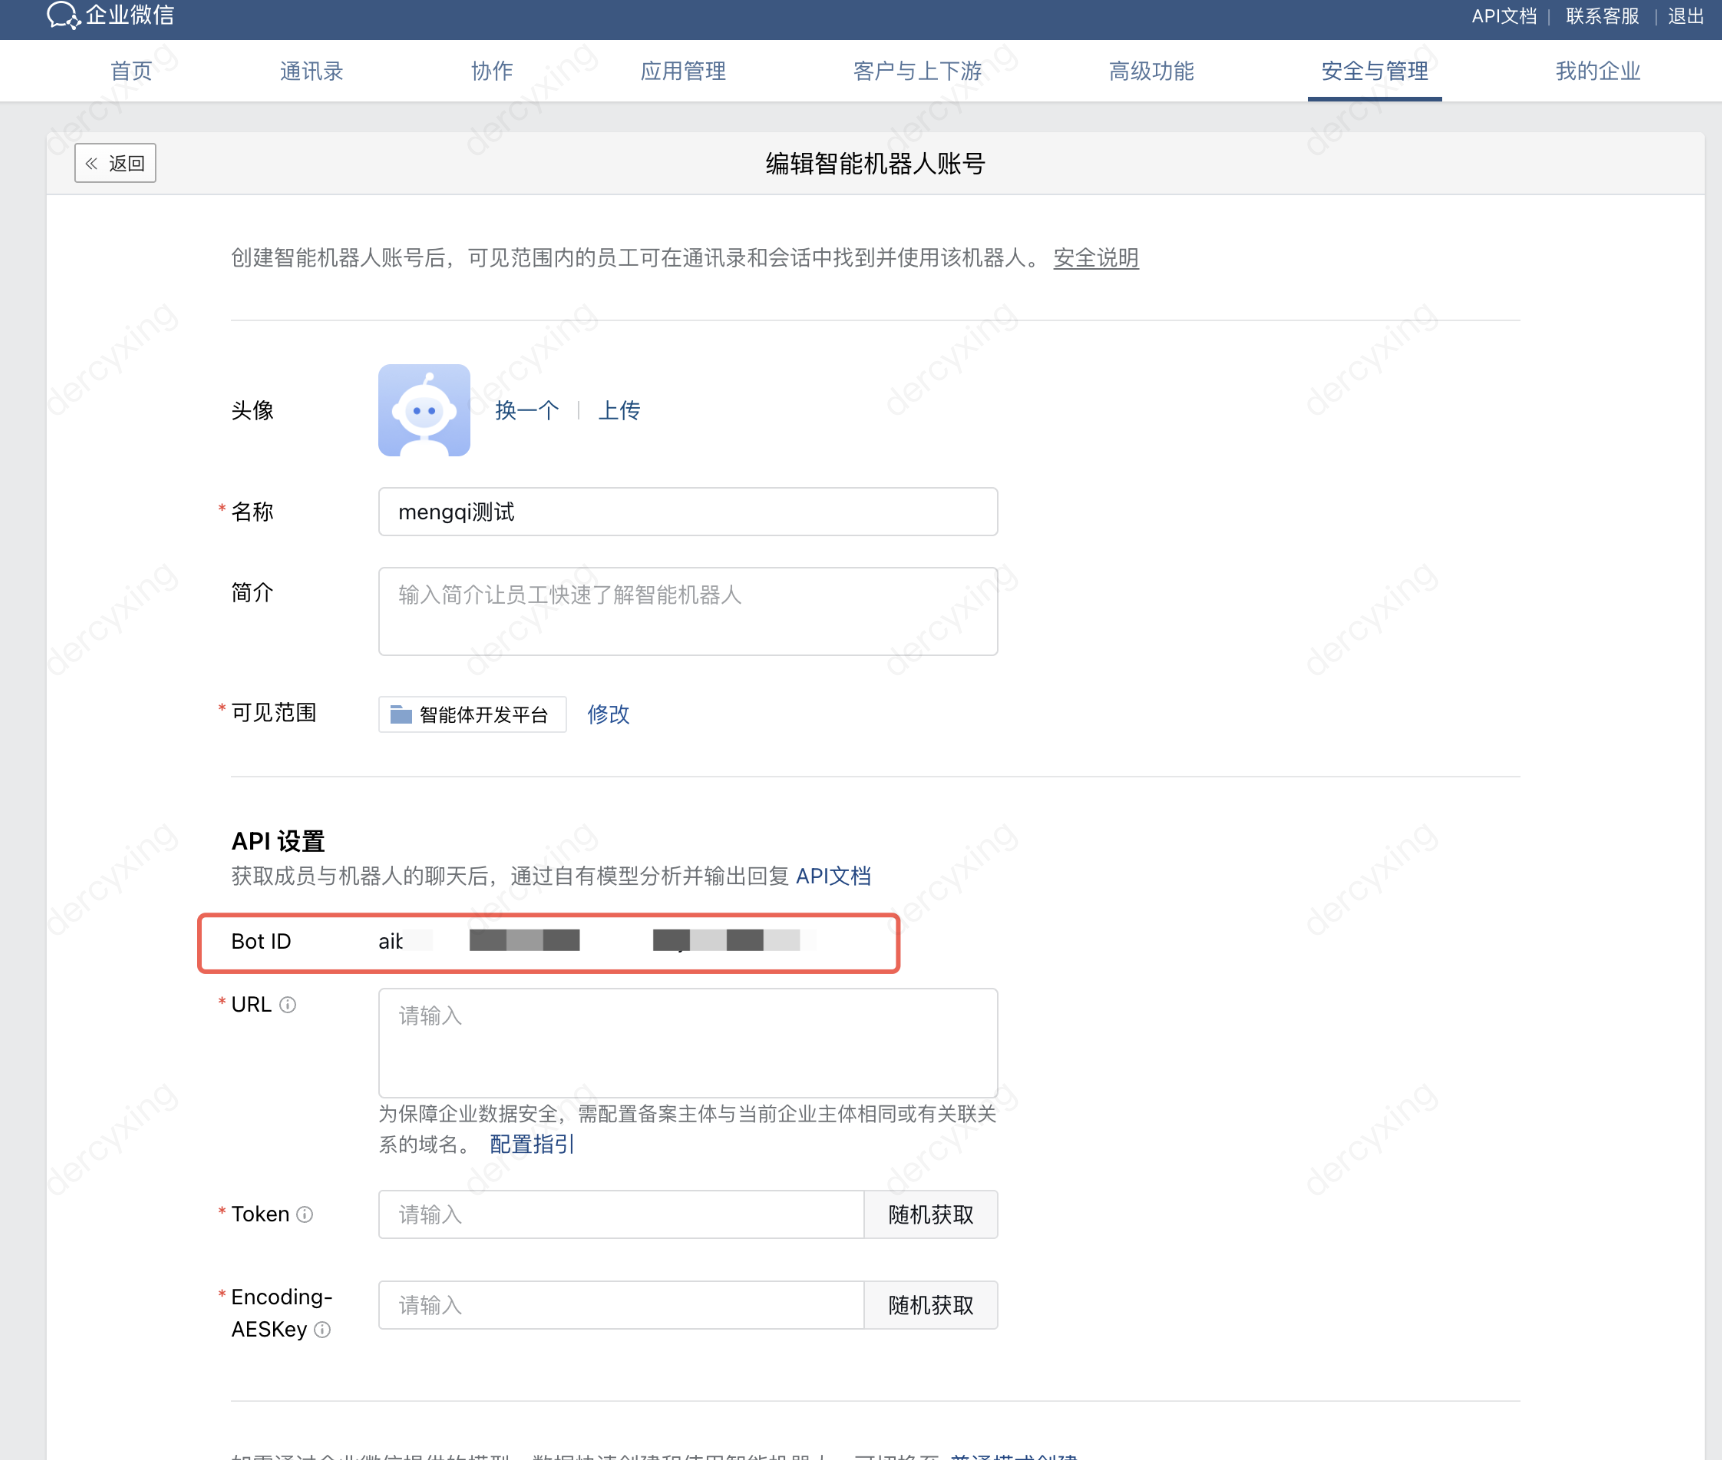Switch to the 通讯录 tab

311,71
